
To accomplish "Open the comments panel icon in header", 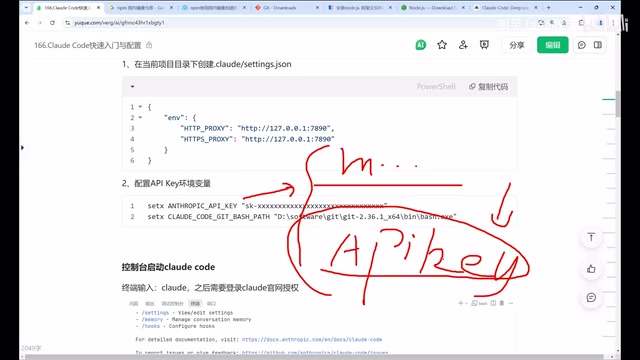I will (x=582, y=45).
